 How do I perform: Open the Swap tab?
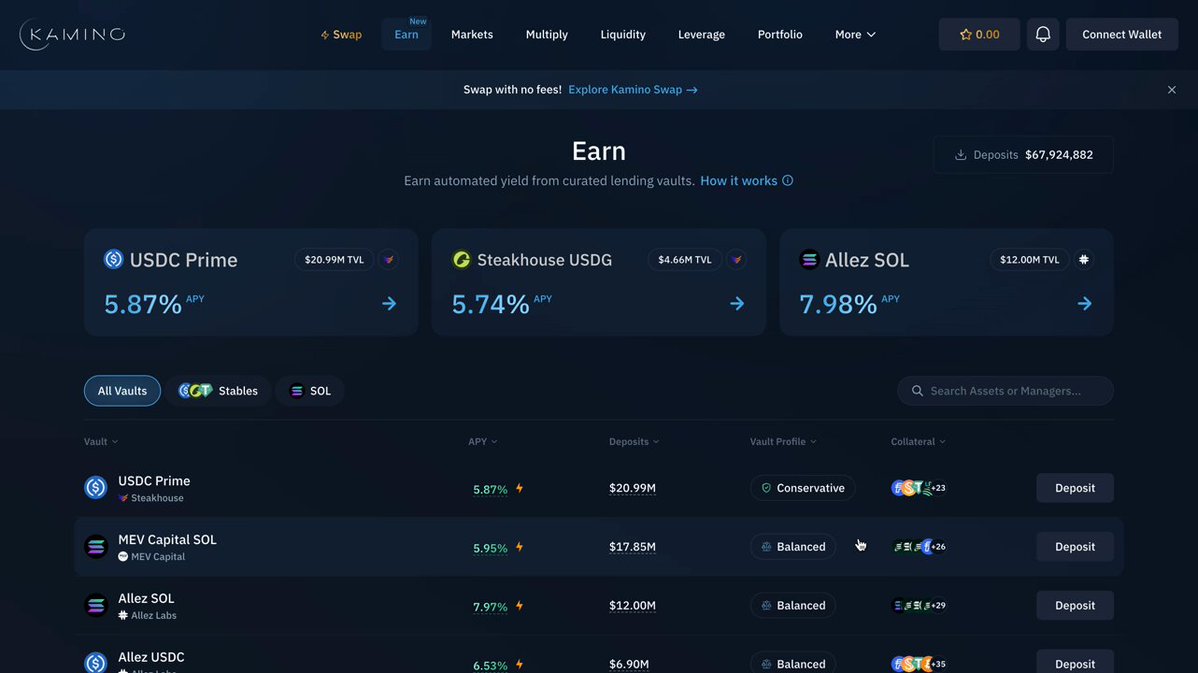(341, 34)
